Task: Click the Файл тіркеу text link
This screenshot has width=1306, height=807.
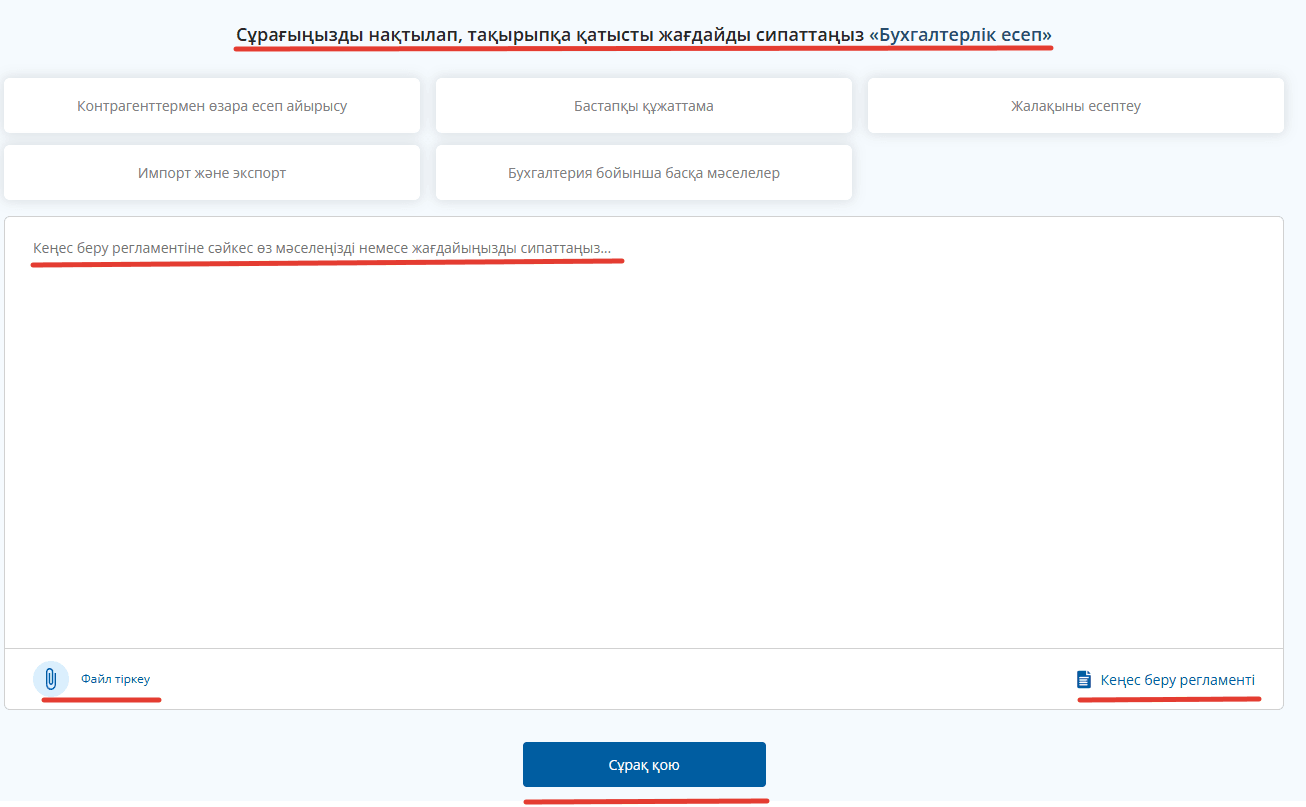Action: point(115,679)
